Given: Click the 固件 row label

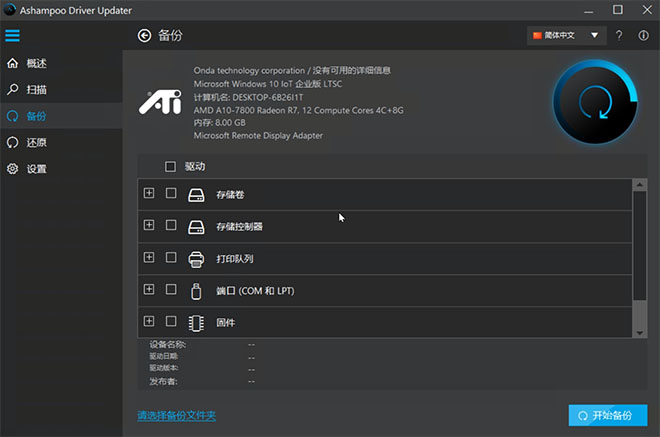Looking at the screenshot, I should click(225, 323).
